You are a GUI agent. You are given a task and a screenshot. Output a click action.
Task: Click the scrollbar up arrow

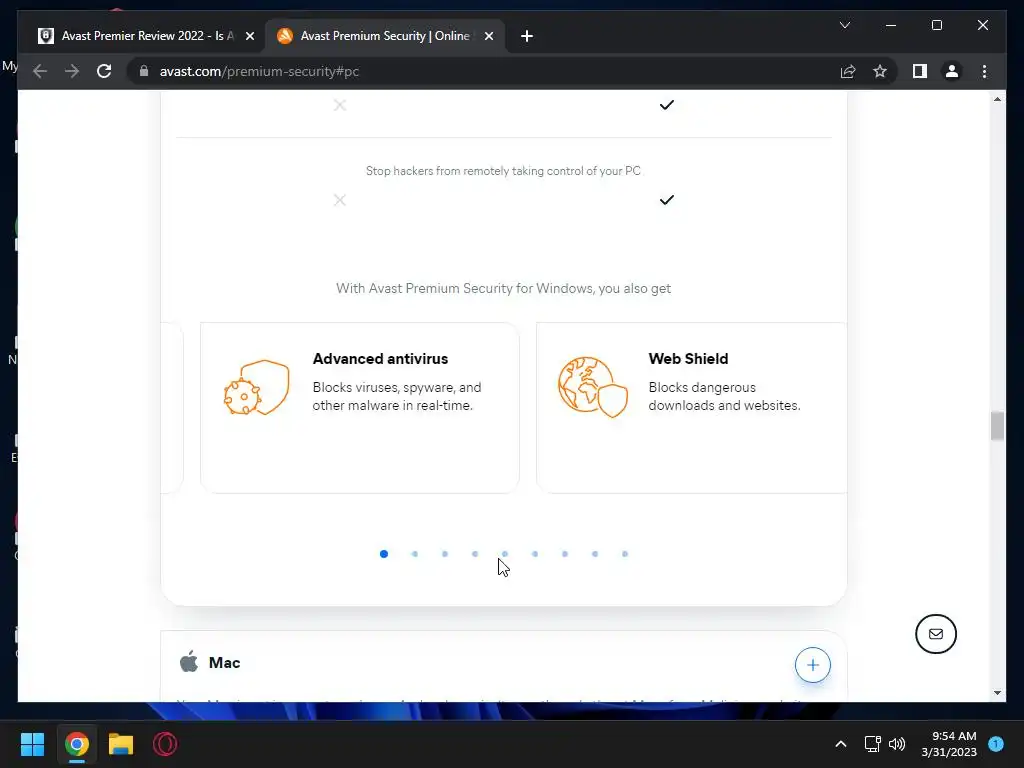coord(997,99)
